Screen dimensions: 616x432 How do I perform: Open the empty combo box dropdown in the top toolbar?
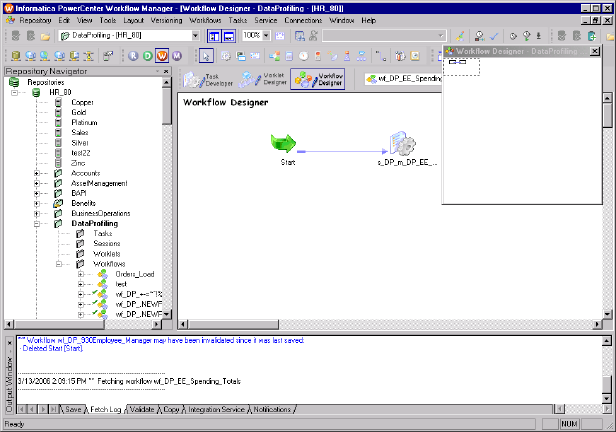(x=441, y=36)
